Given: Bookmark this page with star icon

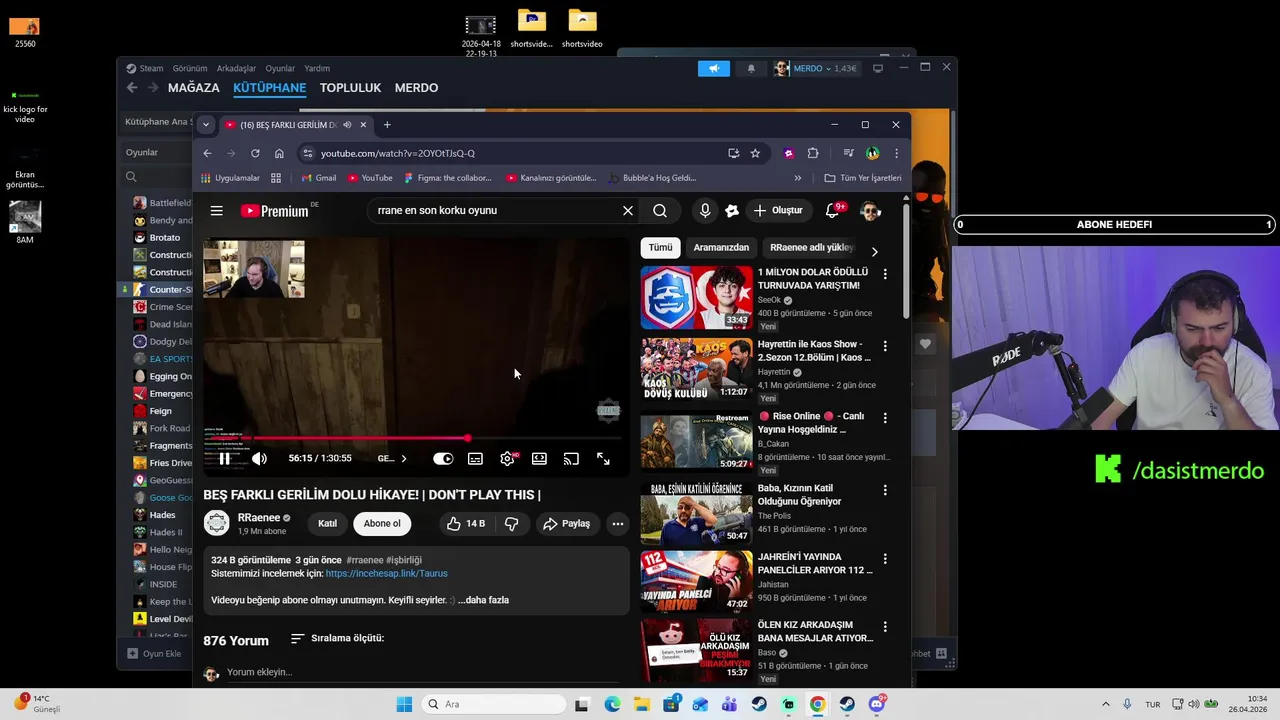Looking at the screenshot, I should pyautogui.click(x=755, y=153).
